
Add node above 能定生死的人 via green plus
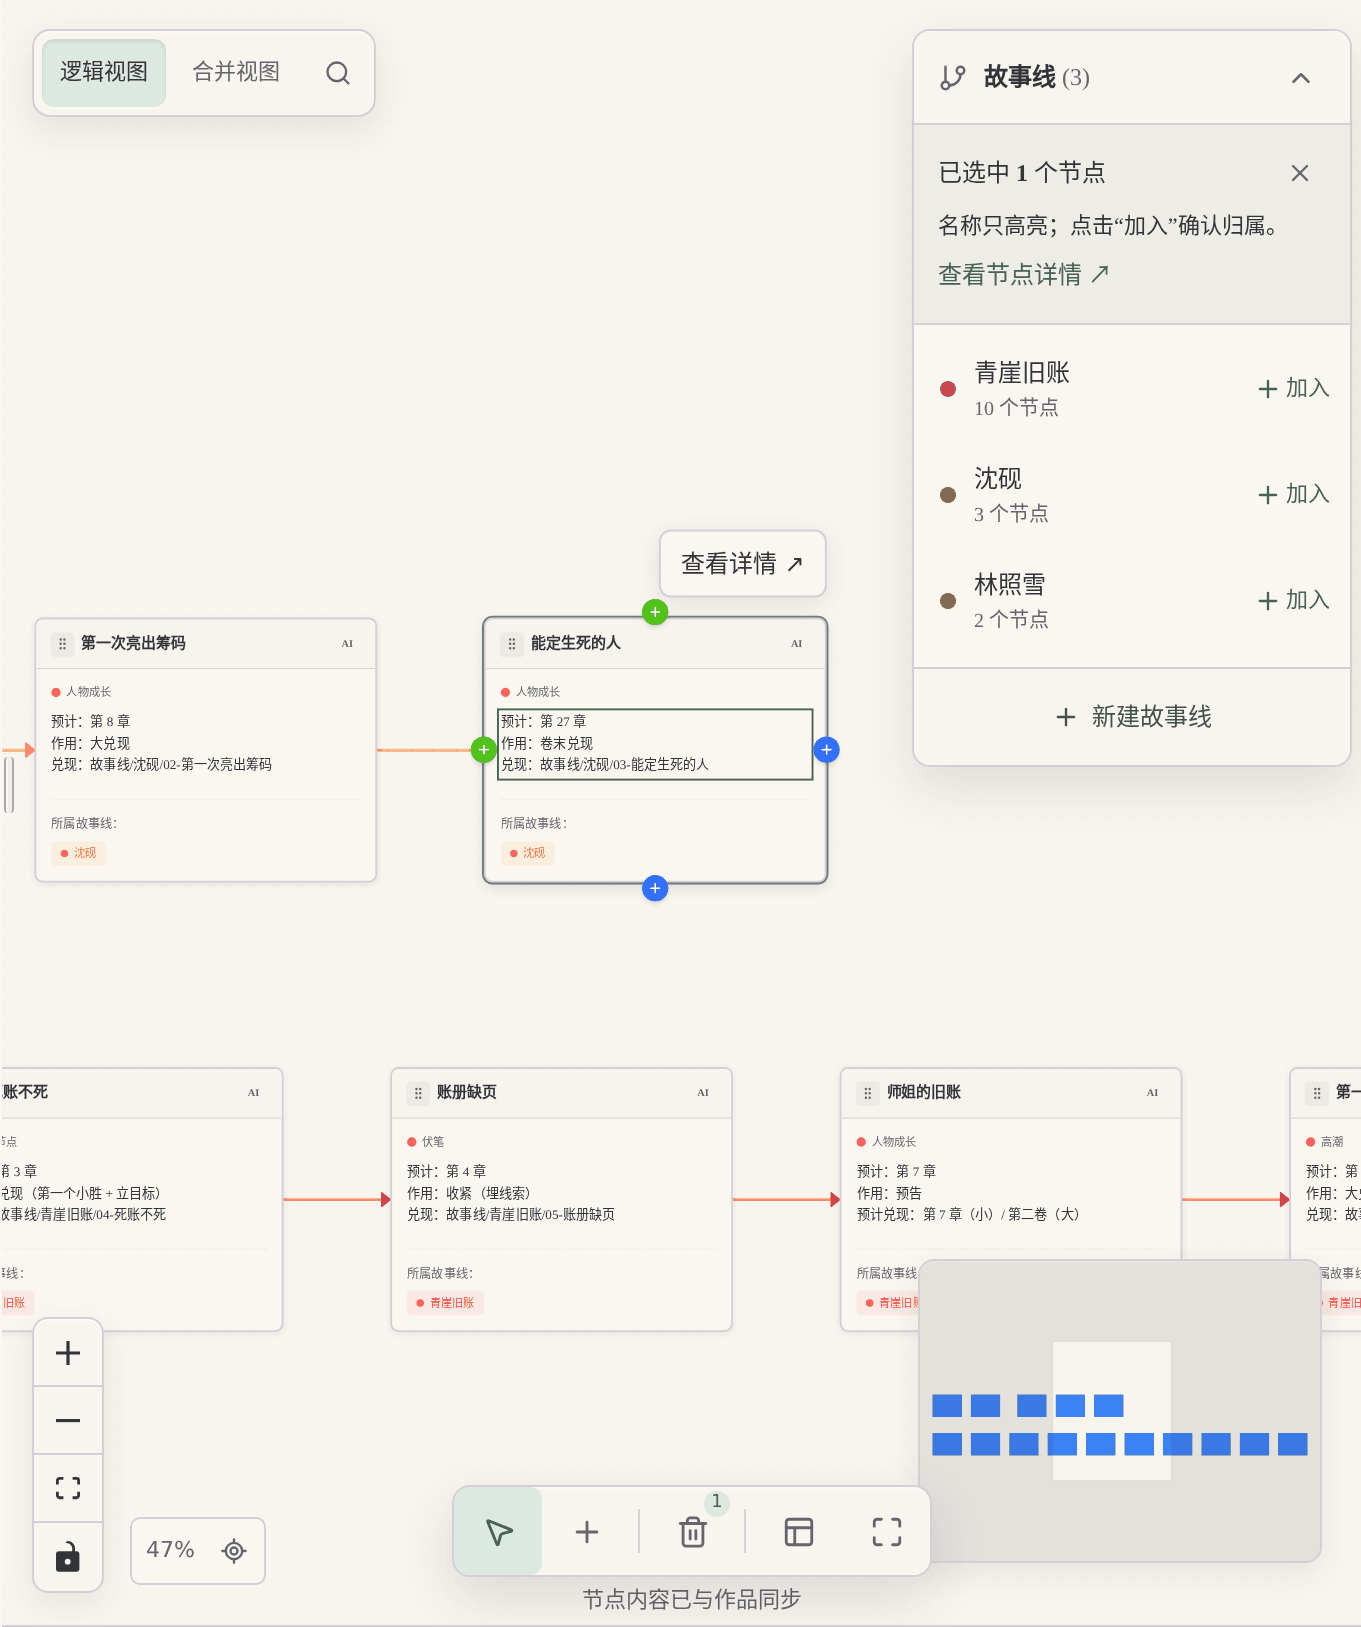click(x=655, y=612)
